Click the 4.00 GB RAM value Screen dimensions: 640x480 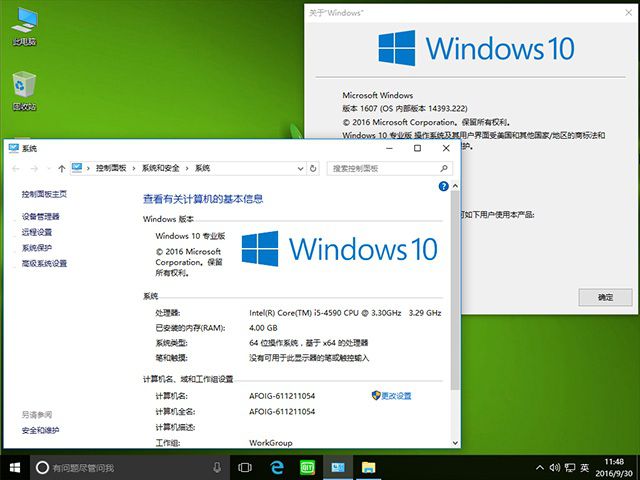[263, 328]
